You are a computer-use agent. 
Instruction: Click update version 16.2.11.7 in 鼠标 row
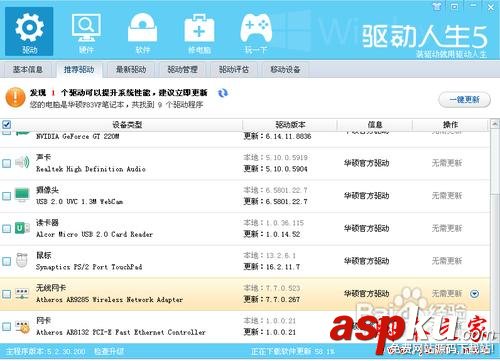coord(272,267)
